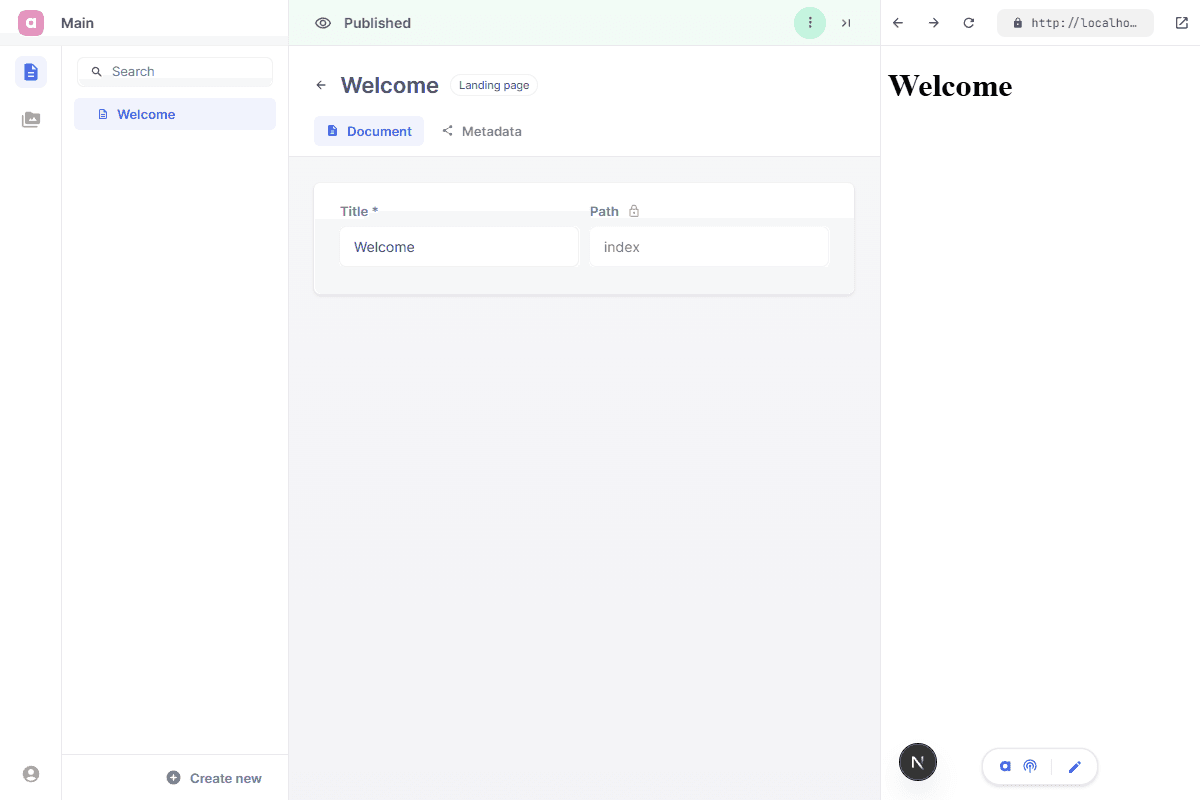Image resolution: width=1200 pixels, height=800 pixels.
Task: Click the Create new button
Action: 214,778
